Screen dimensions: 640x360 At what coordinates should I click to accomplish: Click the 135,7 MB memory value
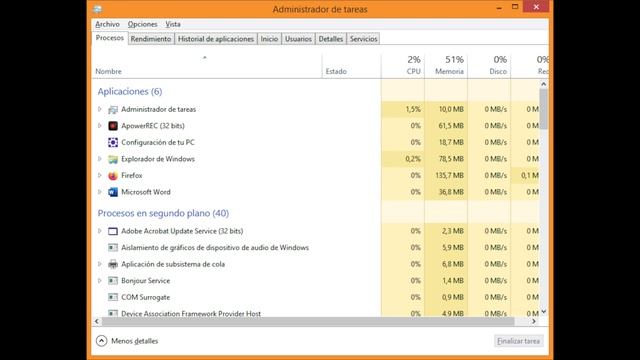pos(449,176)
